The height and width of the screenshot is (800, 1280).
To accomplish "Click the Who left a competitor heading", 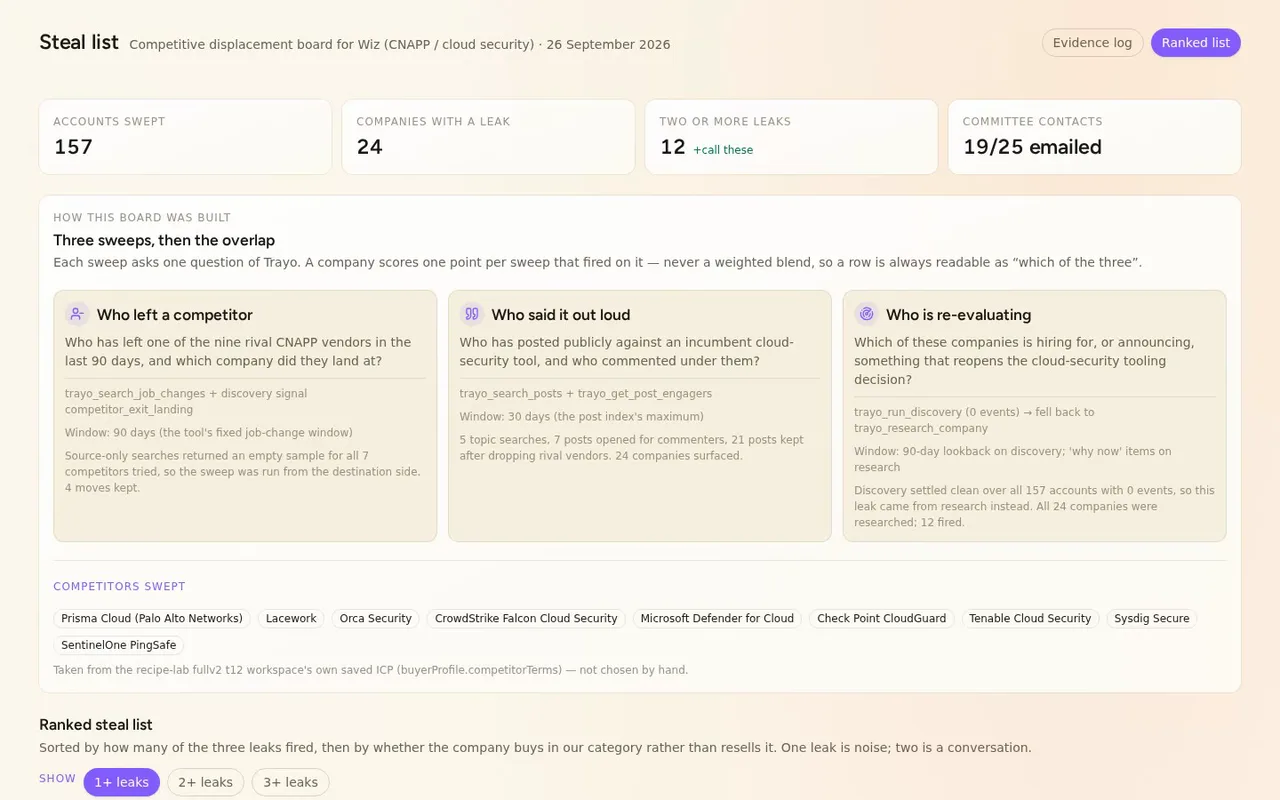I will coord(175,315).
